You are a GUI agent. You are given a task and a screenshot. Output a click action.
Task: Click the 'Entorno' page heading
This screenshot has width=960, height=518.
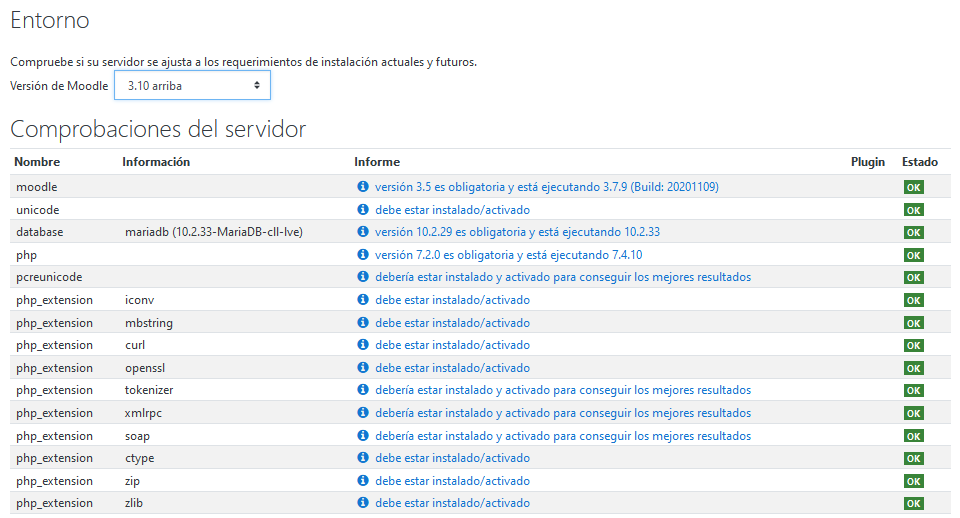[50, 20]
